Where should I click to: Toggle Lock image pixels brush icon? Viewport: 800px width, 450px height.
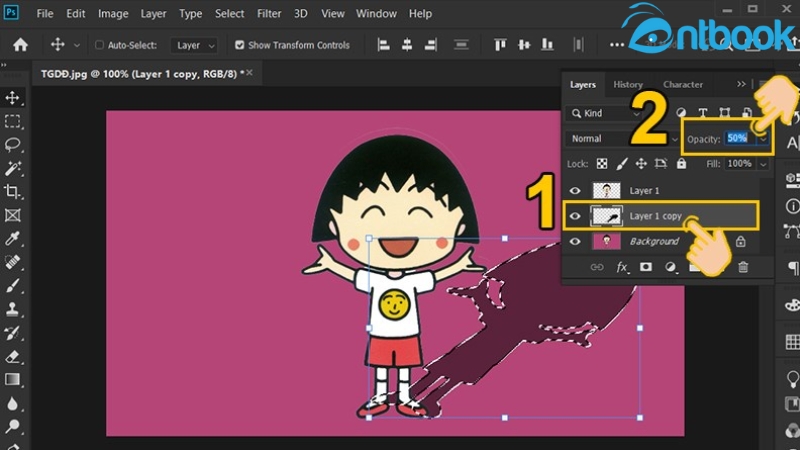[x=621, y=164]
